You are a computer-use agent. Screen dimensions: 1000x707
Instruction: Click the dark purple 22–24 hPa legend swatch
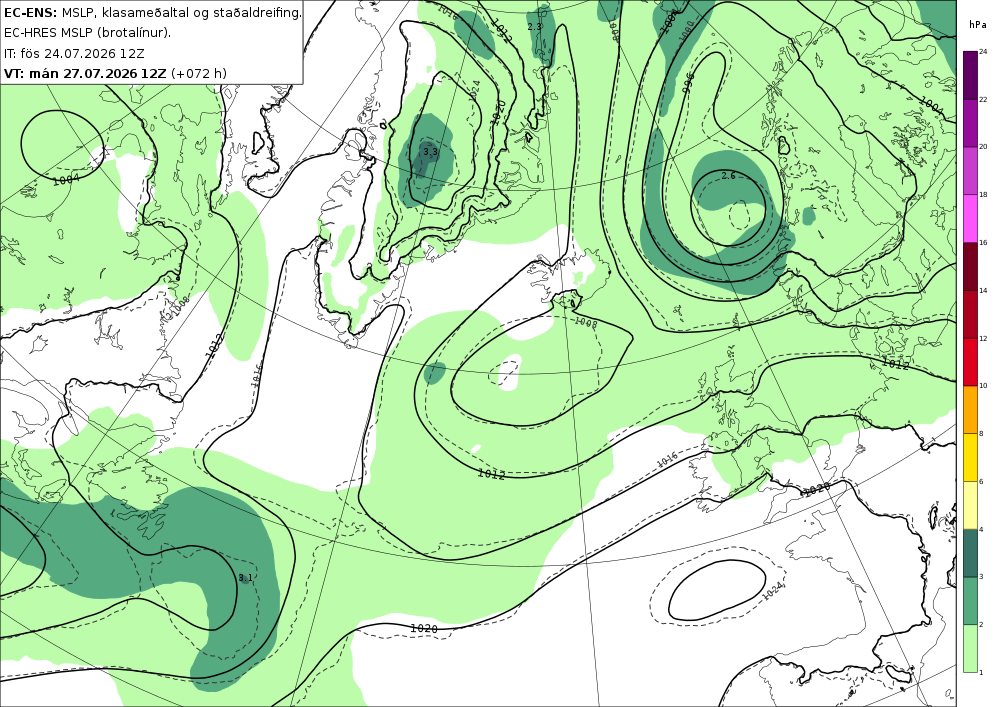point(971,75)
